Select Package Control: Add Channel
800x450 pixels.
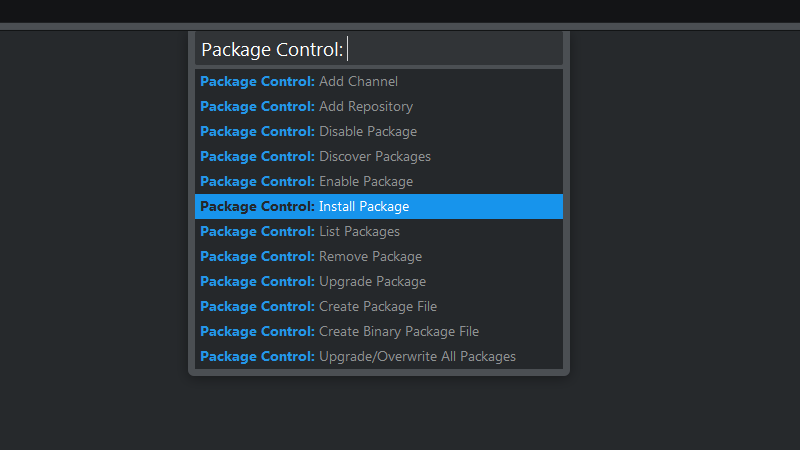click(378, 82)
